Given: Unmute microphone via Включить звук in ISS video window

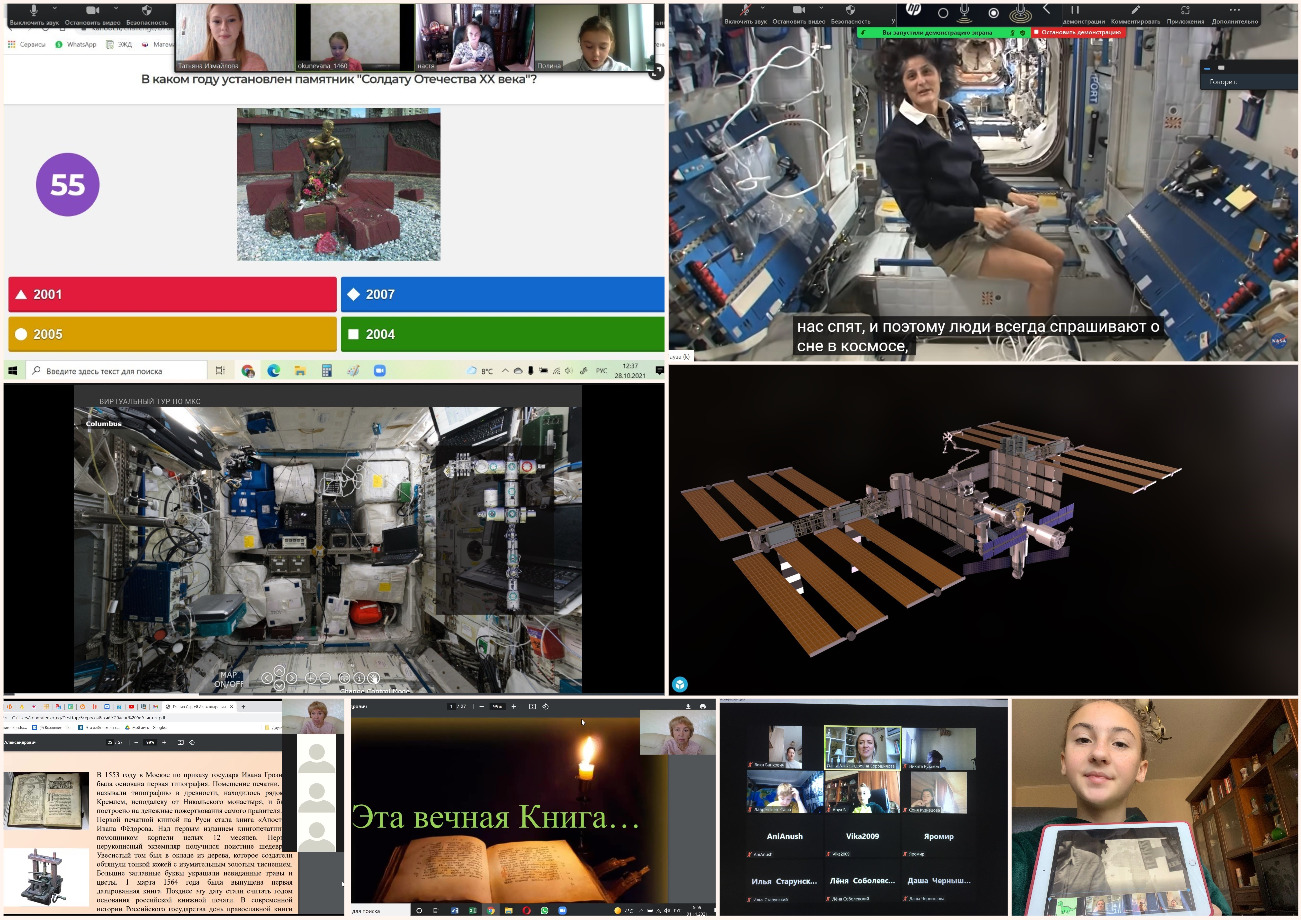Looking at the screenshot, I should pos(745,13).
